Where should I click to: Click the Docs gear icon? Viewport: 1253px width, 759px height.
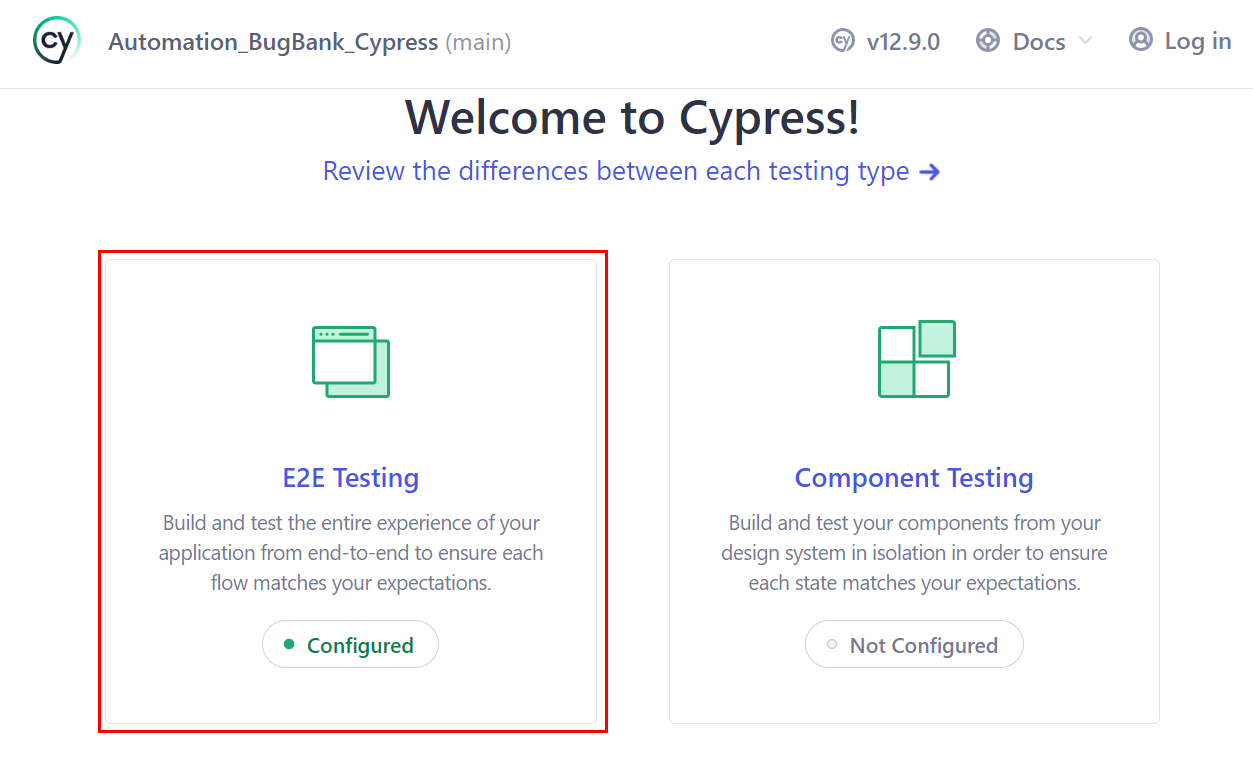tap(986, 41)
